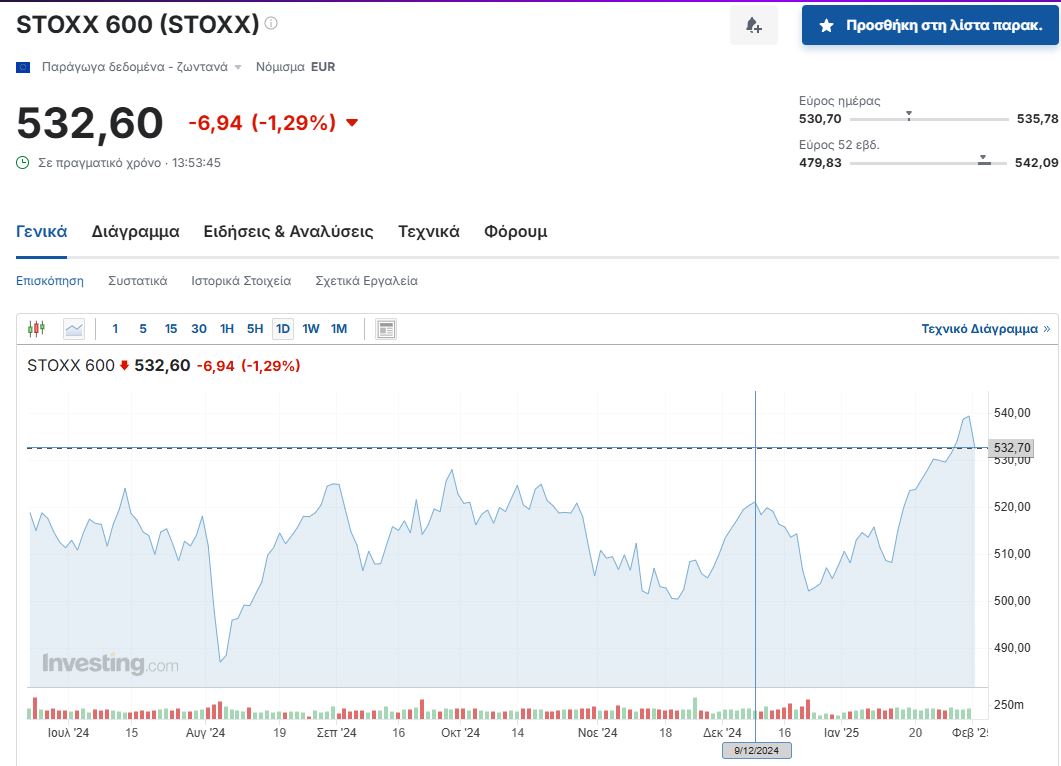Switch chart to 1D interval
Image resolution: width=1061 pixels, height=766 pixels.
click(283, 328)
